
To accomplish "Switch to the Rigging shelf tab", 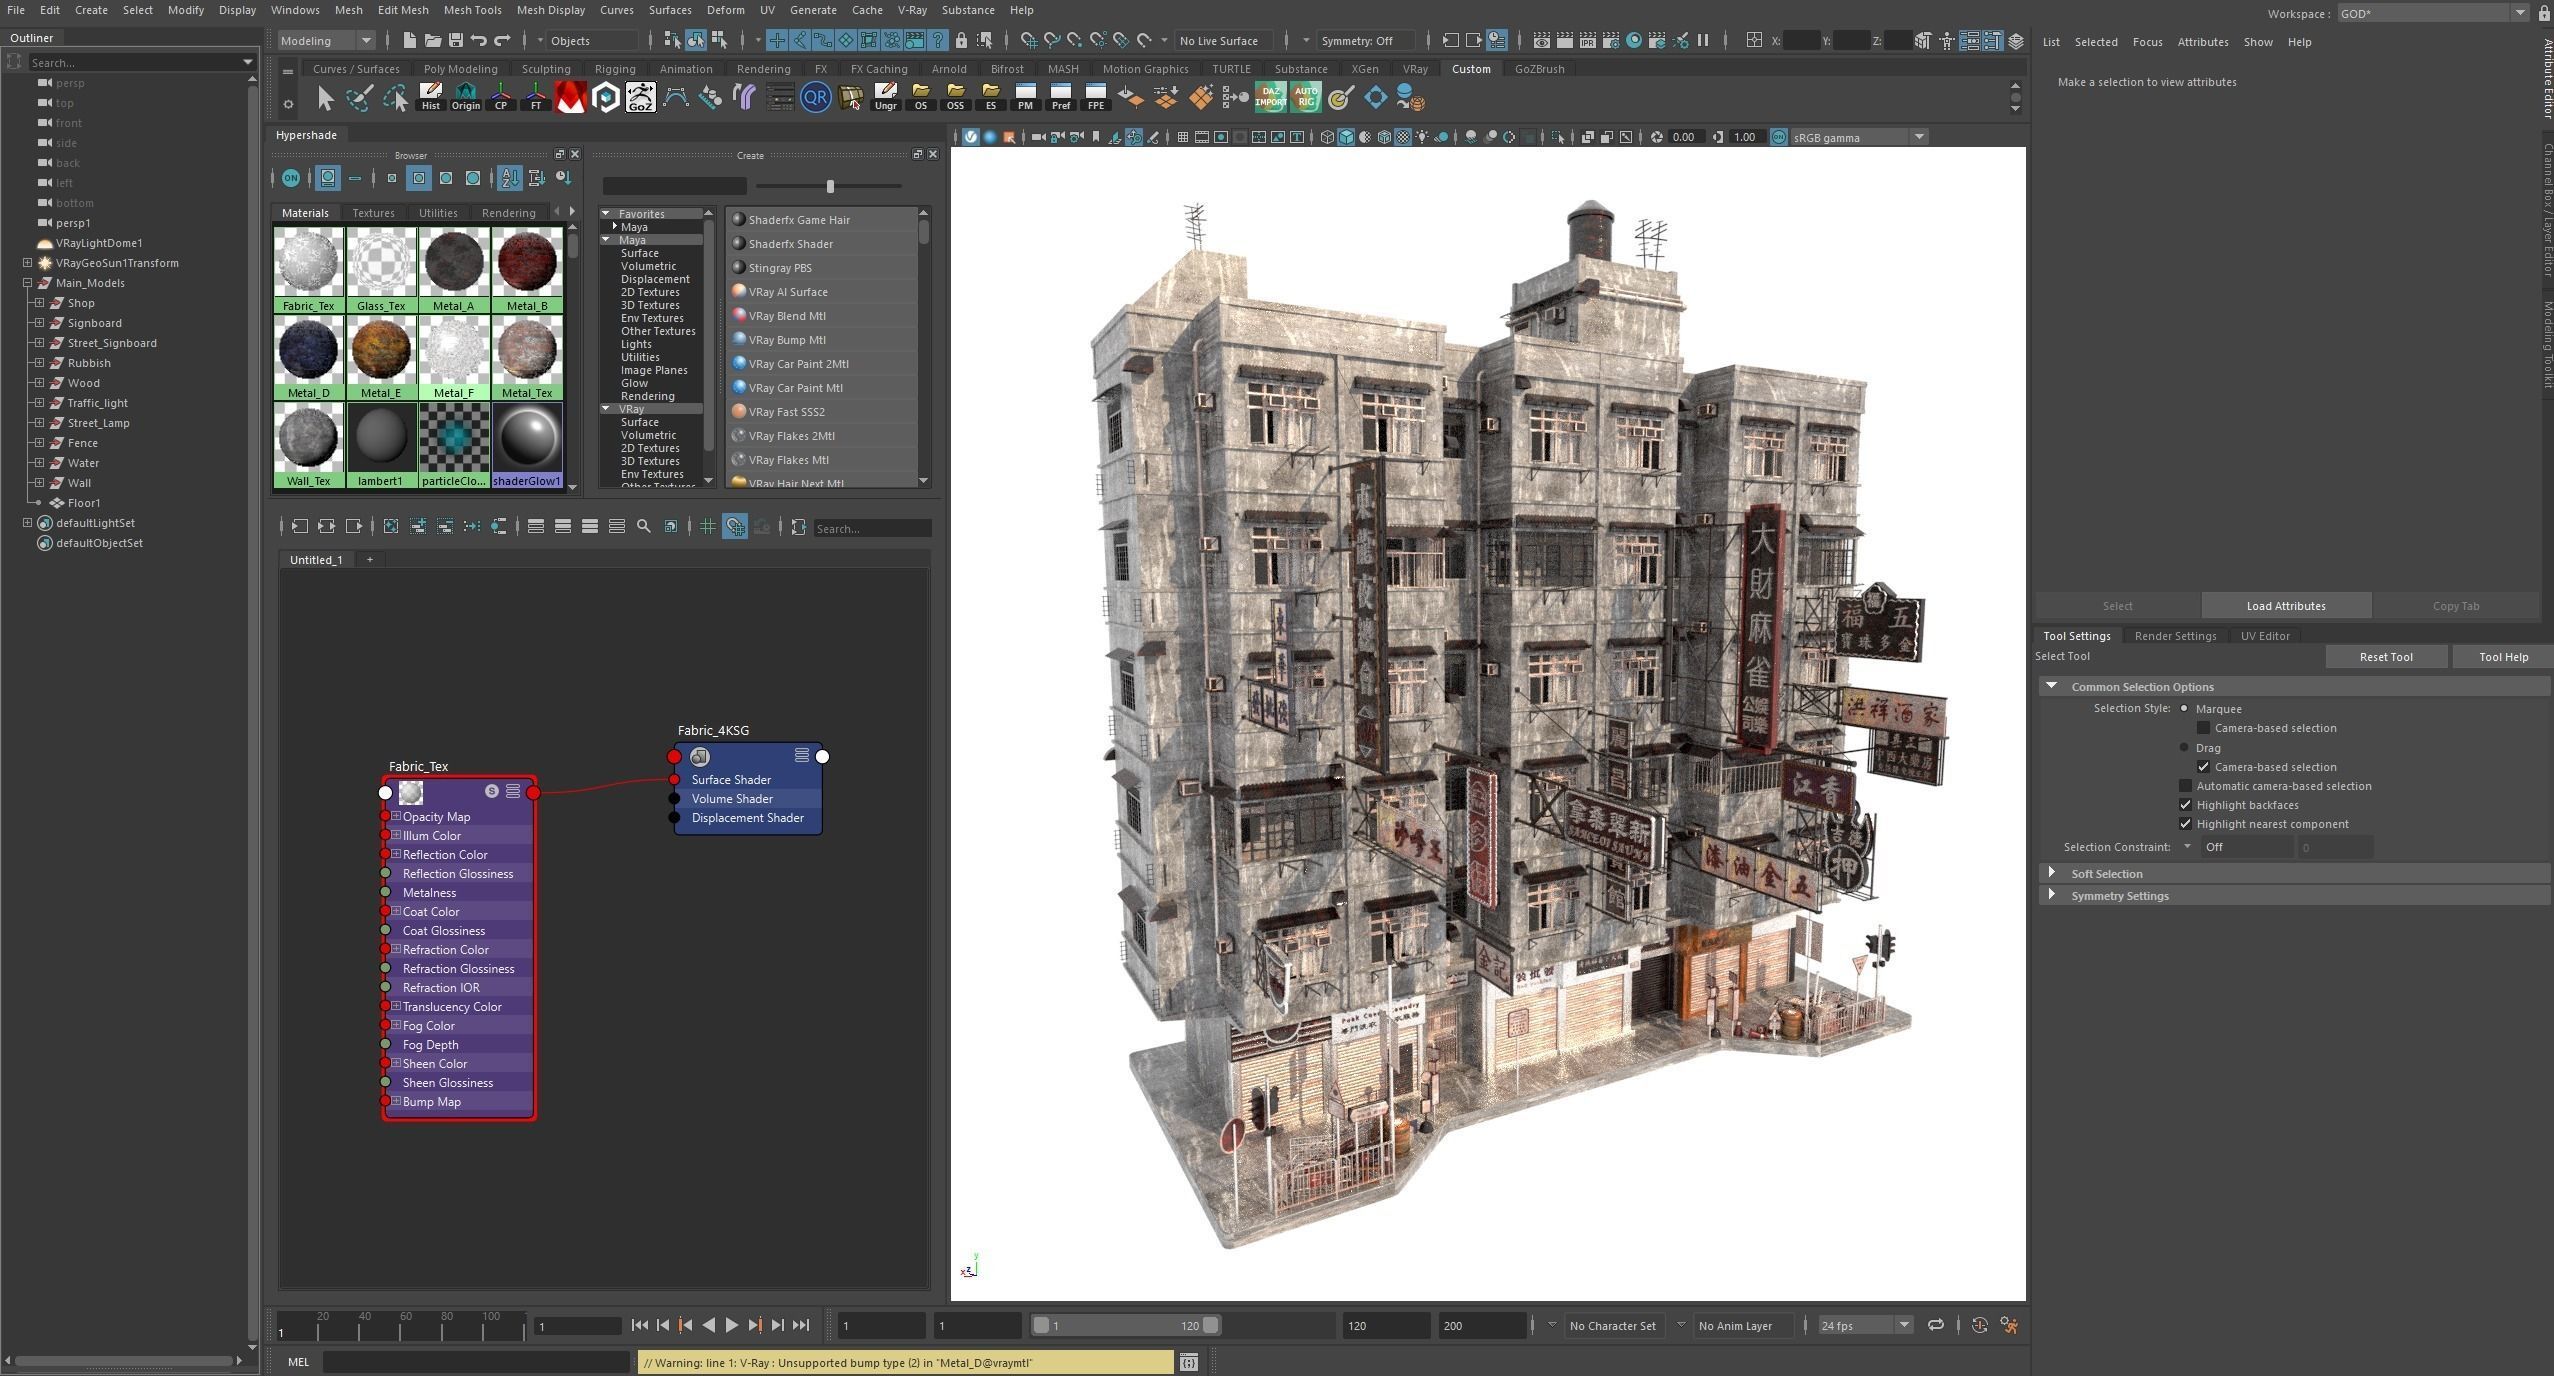I will (614, 69).
